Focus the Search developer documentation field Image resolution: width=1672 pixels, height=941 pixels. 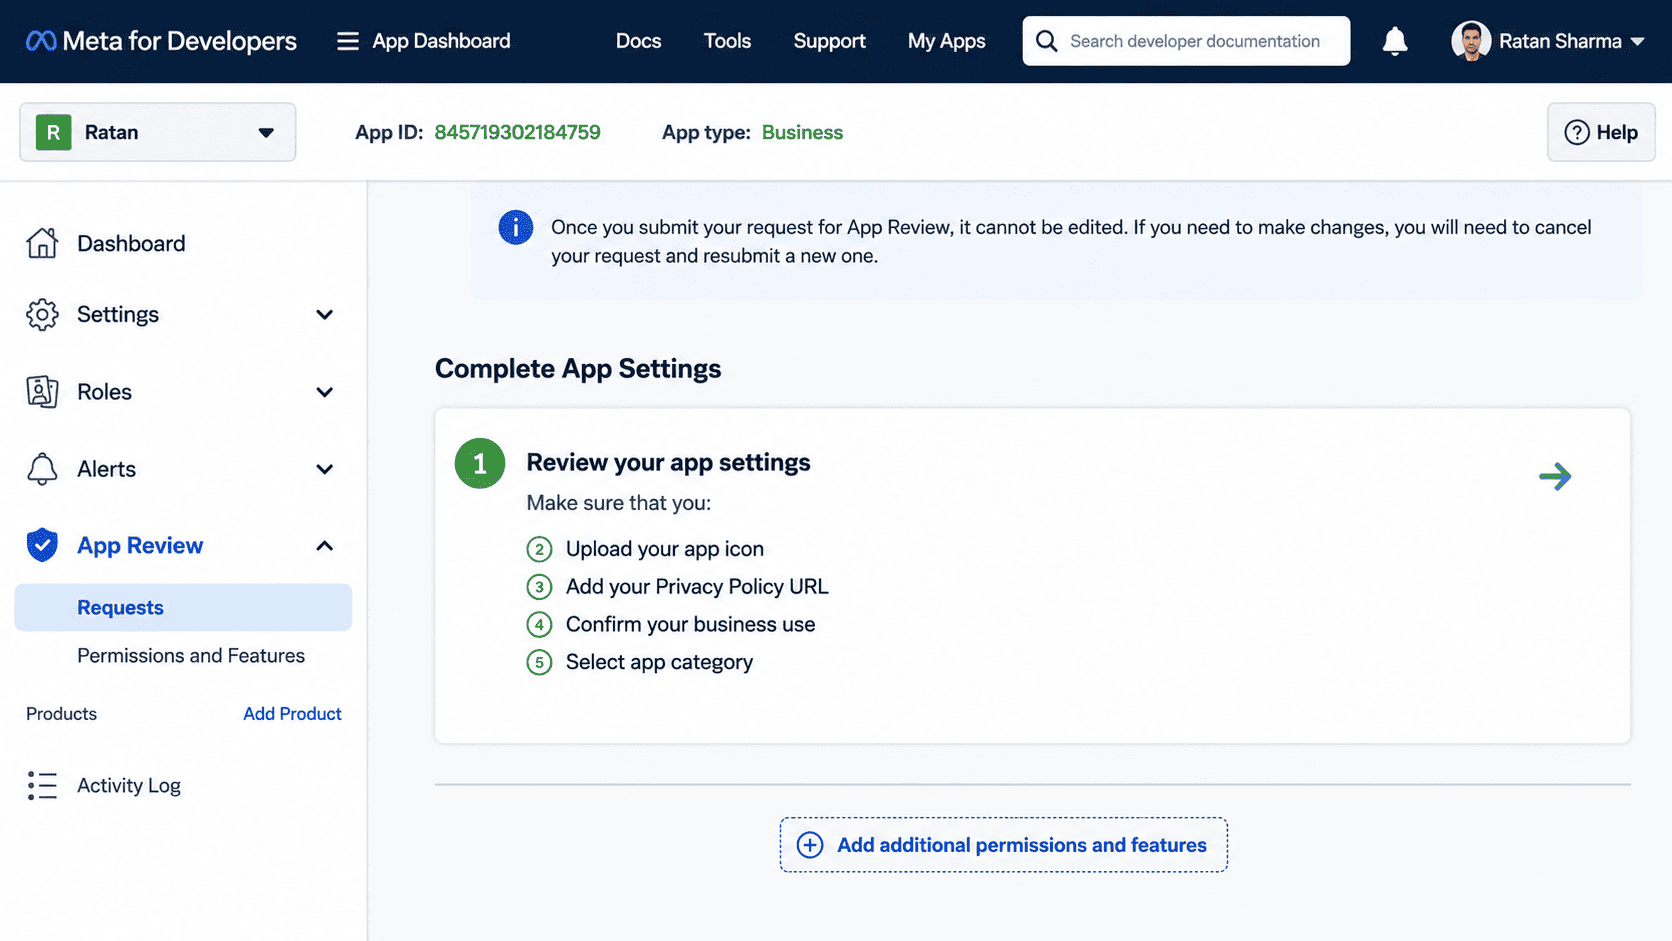coord(1186,41)
